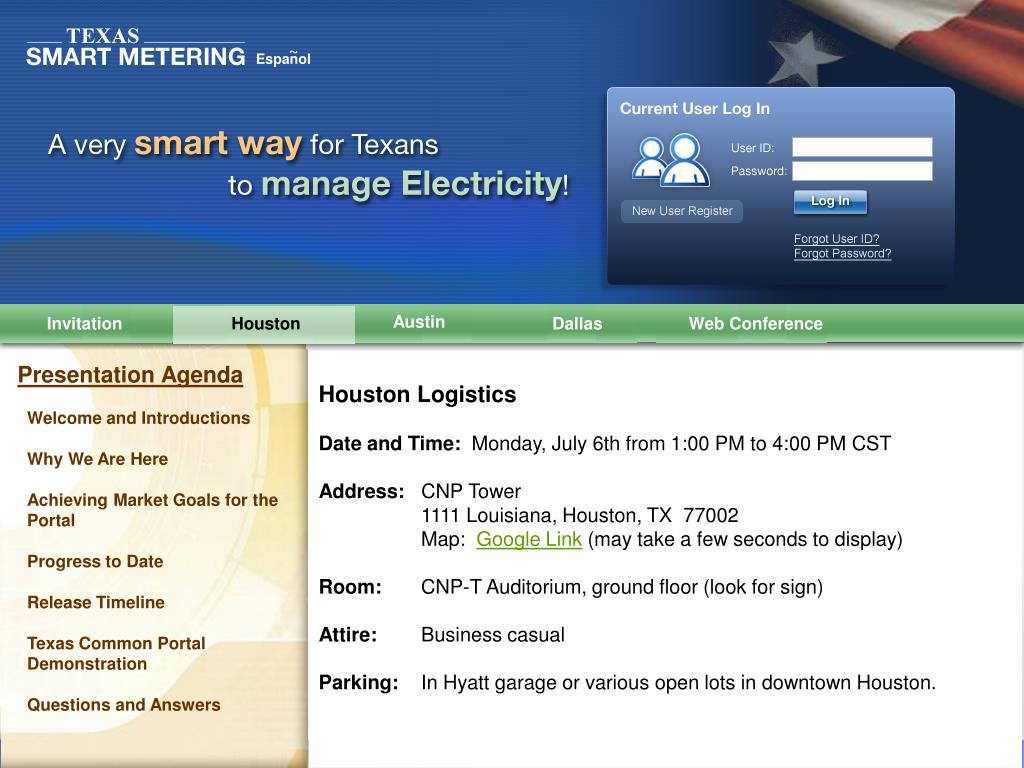
Task: Click the 1111 Louisiana address line
Action: point(580,515)
